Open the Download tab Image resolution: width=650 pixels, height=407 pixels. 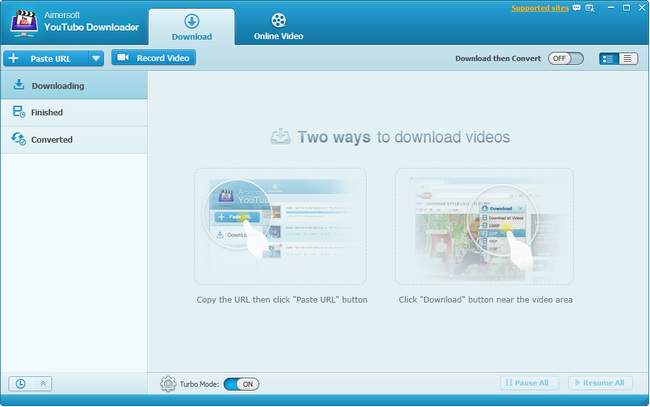point(192,27)
